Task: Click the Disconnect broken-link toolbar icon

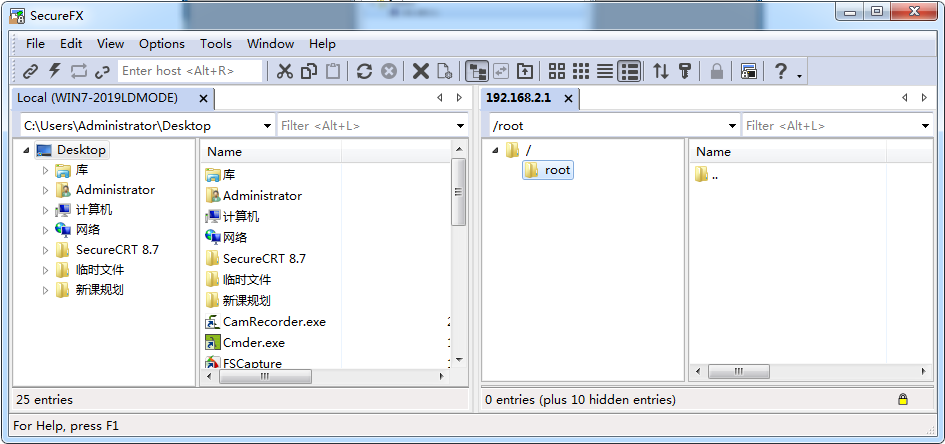Action: click(x=103, y=71)
